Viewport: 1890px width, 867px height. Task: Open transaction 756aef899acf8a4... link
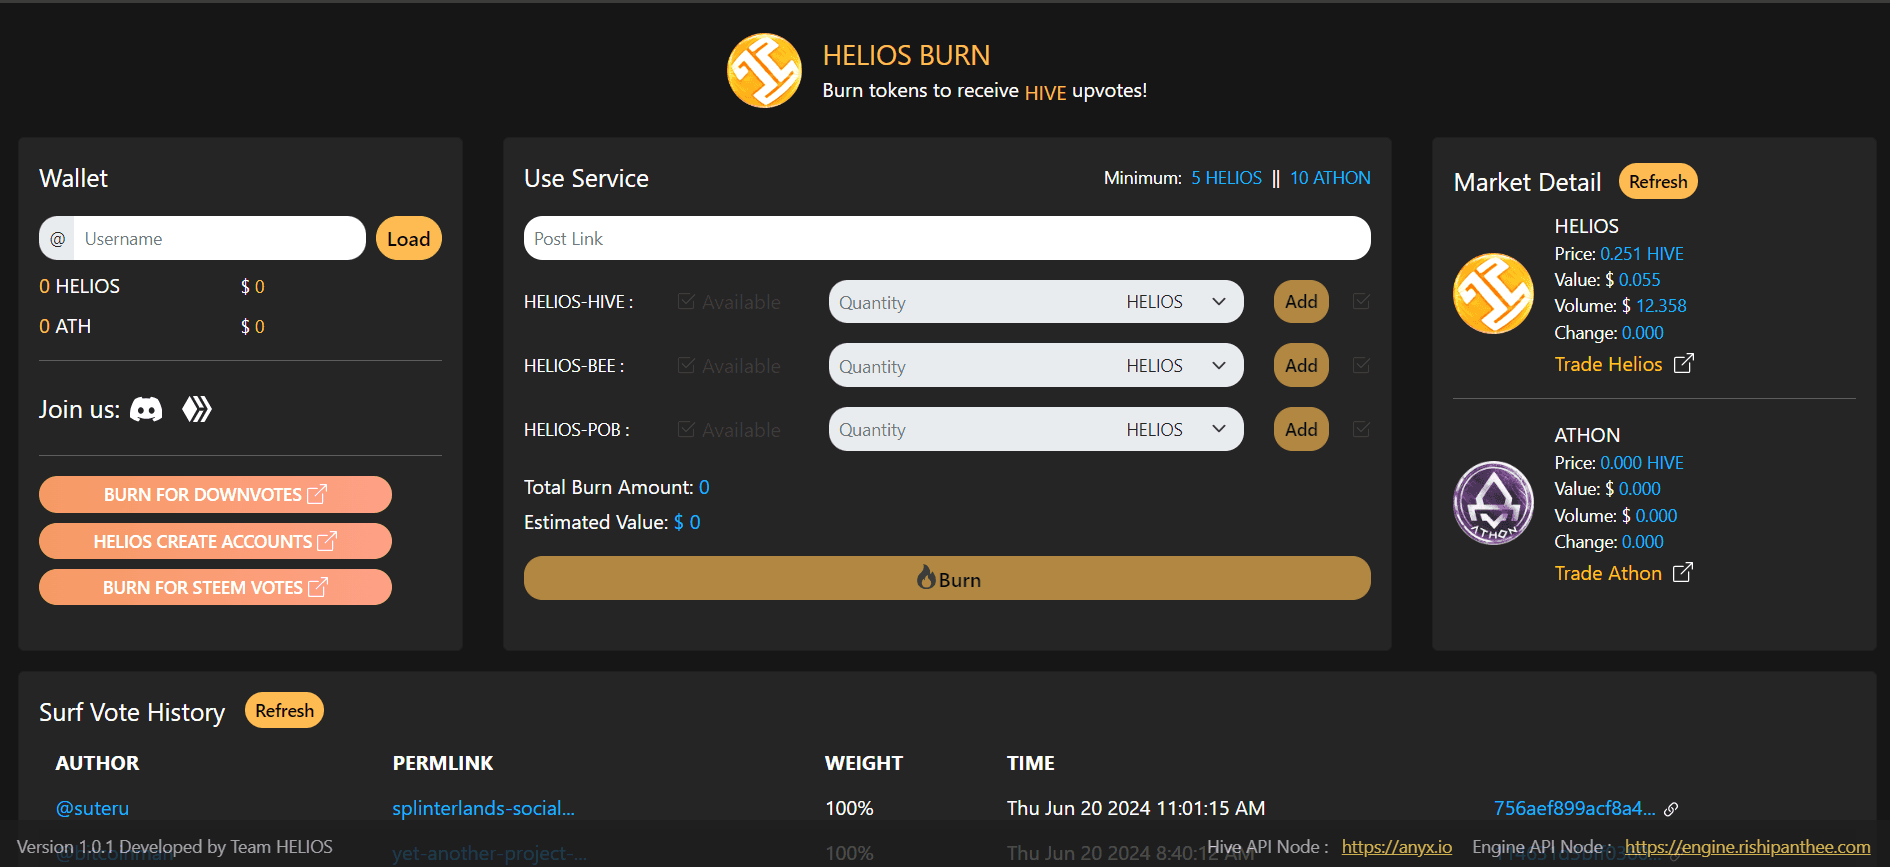point(1574,808)
